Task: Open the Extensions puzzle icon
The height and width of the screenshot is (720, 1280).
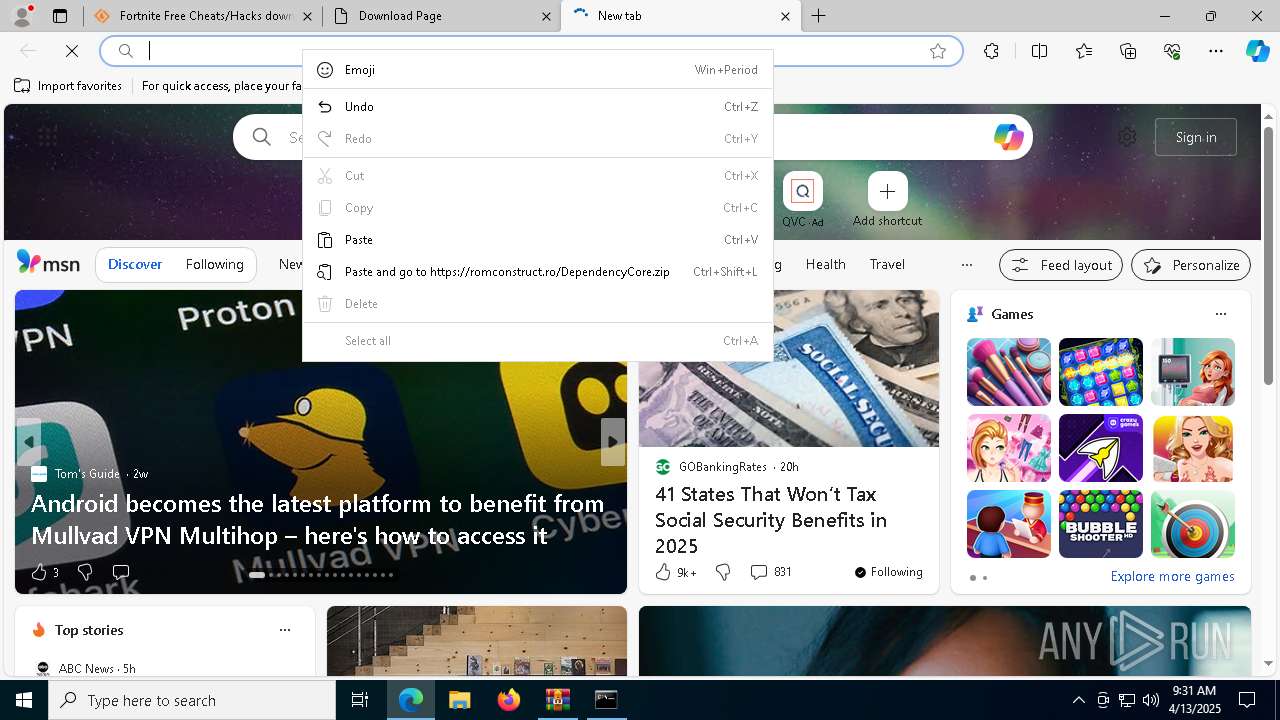Action: pyautogui.click(x=991, y=51)
